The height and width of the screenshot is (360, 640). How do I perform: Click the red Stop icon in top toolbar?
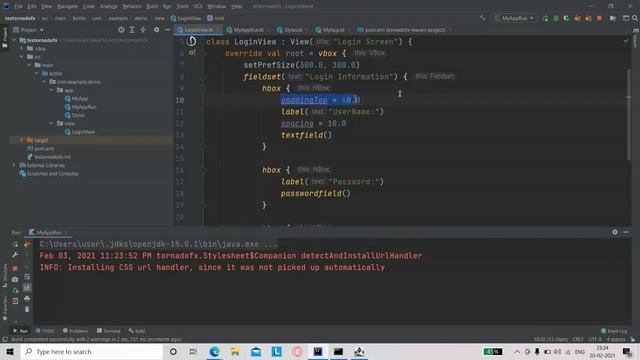pyautogui.click(x=599, y=18)
